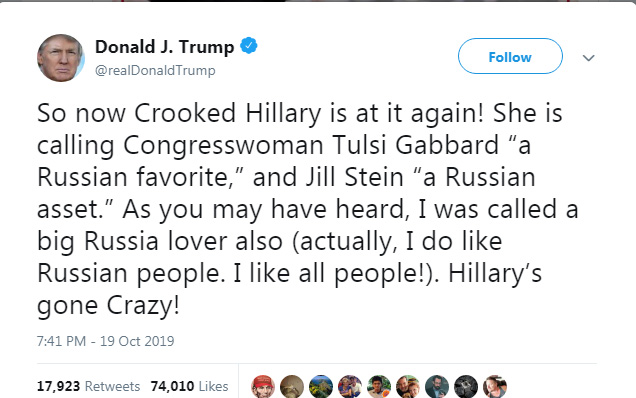The height and width of the screenshot is (398, 636).
Task: Open the tweet author's profile photo
Action: coord(61,58)
